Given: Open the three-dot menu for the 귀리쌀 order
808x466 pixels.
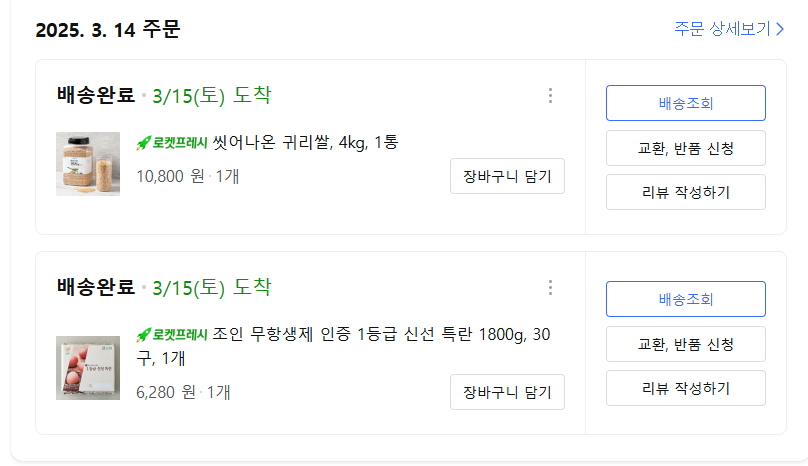Looking at the screenshot, I should (550, 96).
